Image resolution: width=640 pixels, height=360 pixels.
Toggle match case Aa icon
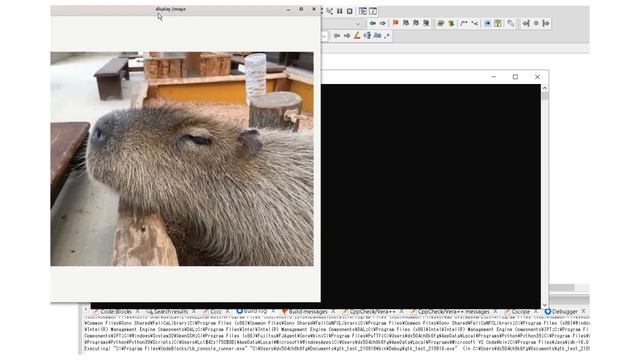coord(378,36)
